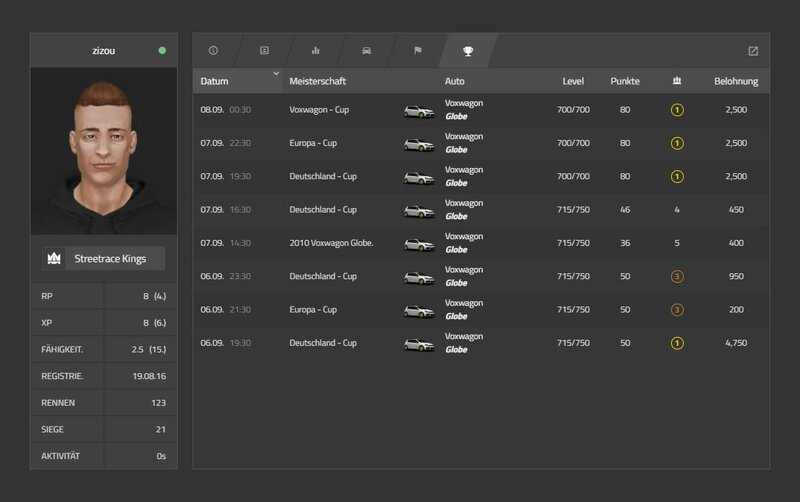The height and width of the screenshot is (502, 800).
Task: Select the trophy championships tab
Action: coord(468,50)
